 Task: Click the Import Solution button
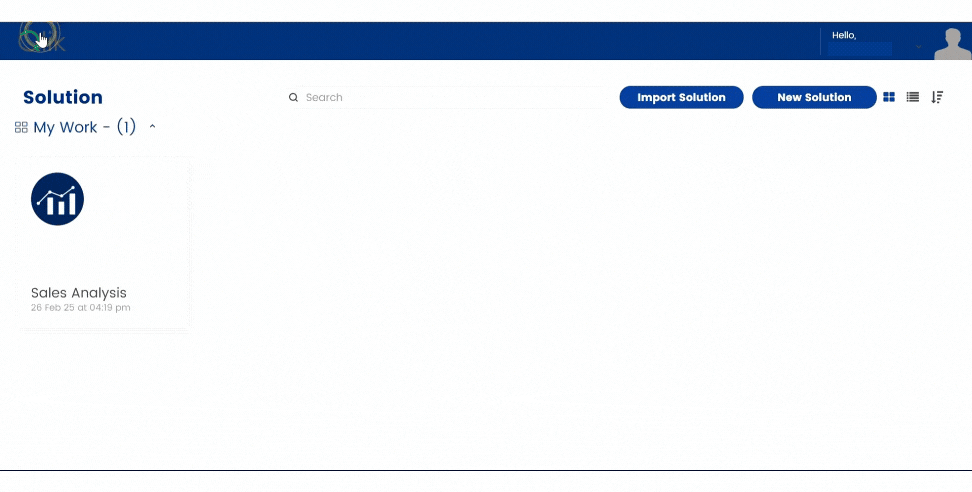pos(681,97)
